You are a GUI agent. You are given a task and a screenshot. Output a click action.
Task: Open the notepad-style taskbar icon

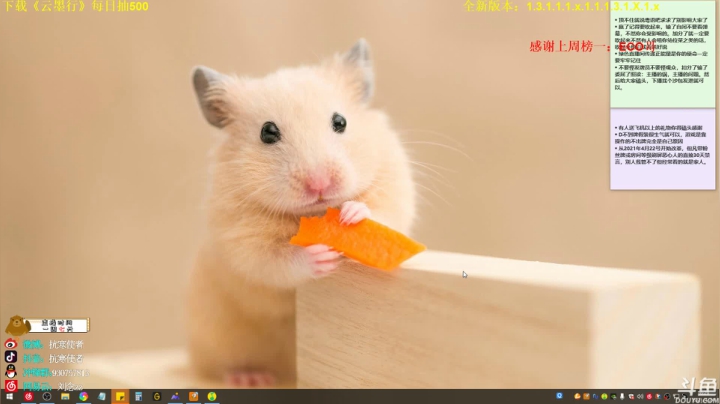coord(101,396)
